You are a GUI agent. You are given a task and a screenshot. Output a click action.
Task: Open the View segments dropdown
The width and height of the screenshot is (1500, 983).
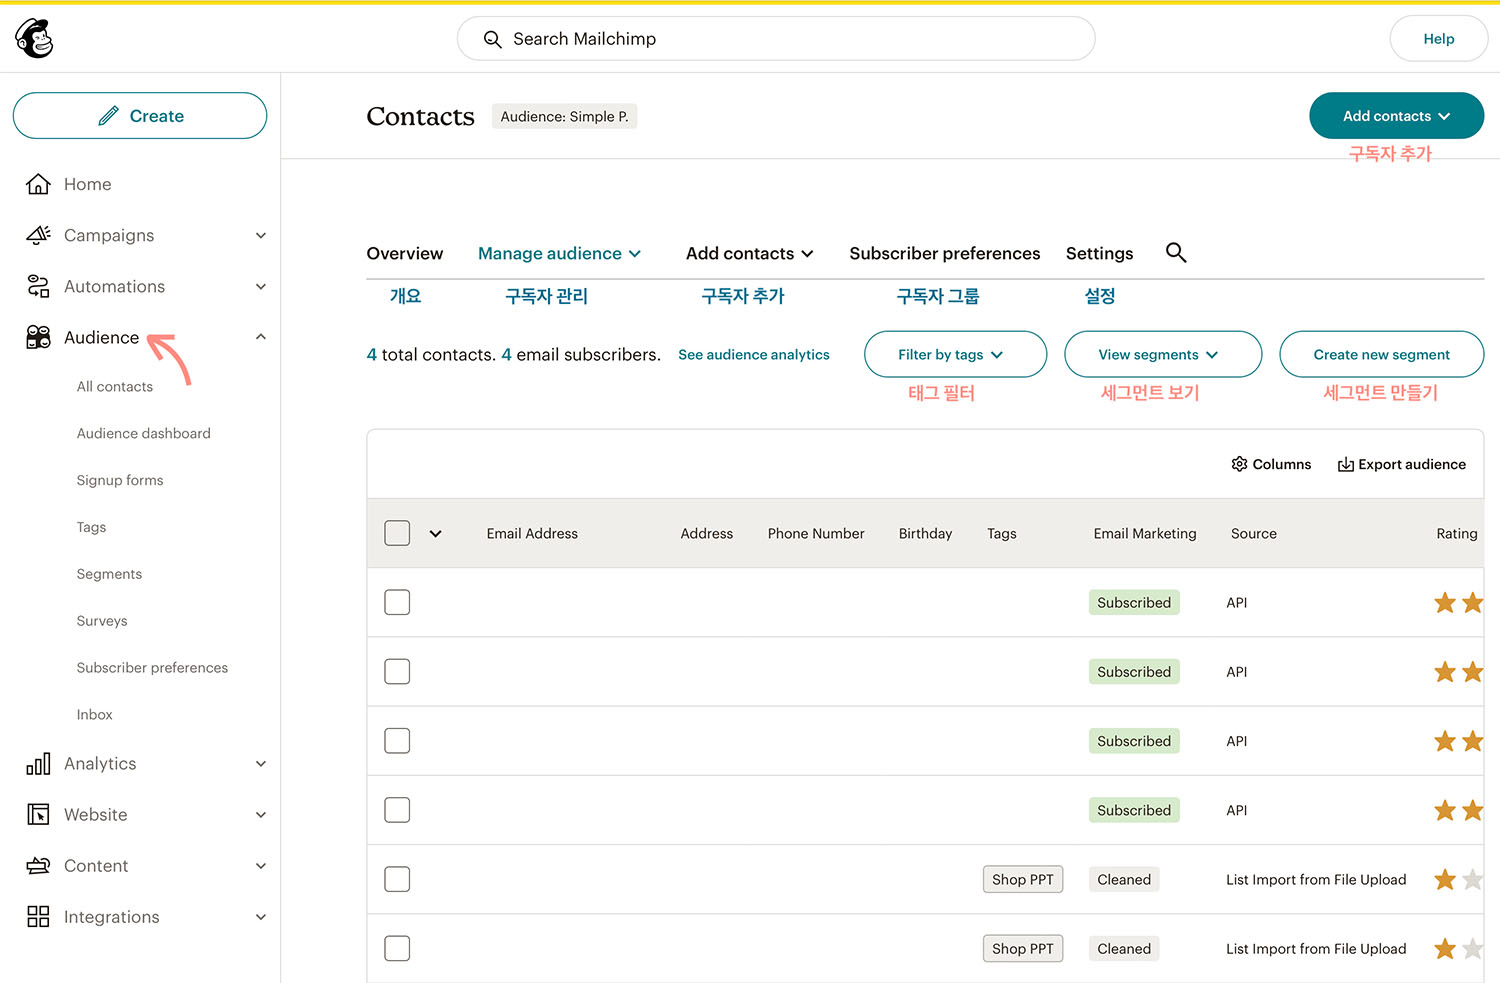(1163, 354)
